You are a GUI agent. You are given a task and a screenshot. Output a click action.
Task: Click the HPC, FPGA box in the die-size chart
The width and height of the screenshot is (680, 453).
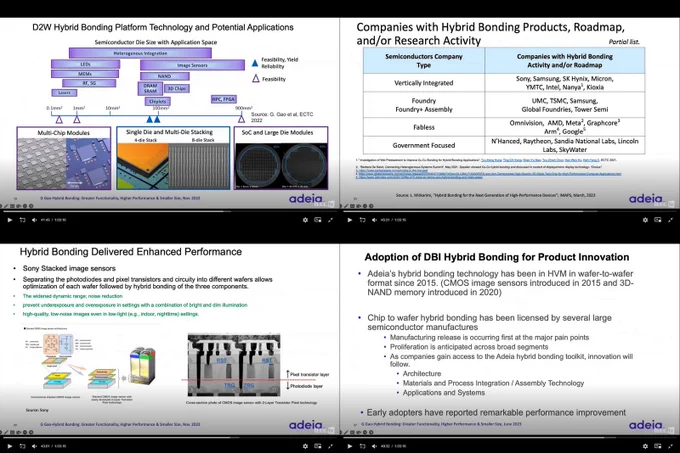tap(224, 99)
